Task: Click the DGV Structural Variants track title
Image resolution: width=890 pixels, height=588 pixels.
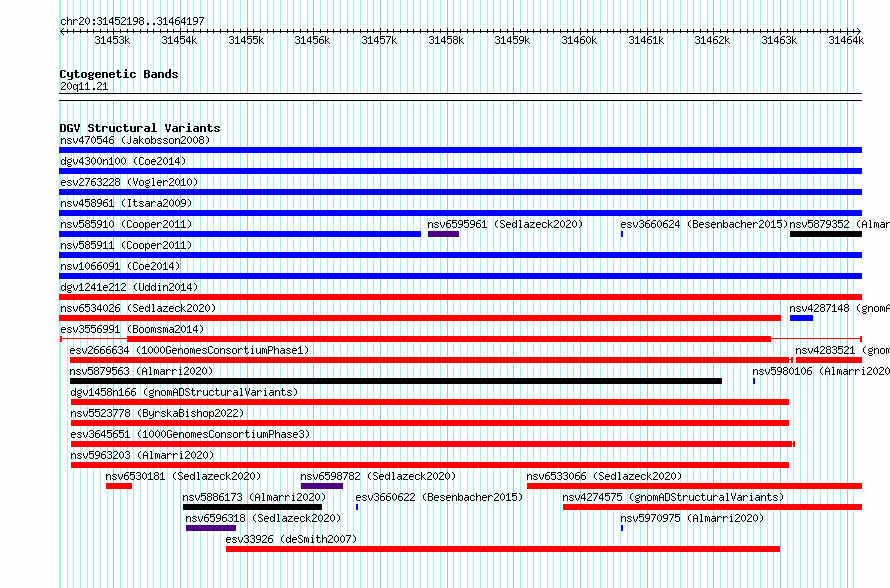Action: pyautogui.click(x=140, y=128)
